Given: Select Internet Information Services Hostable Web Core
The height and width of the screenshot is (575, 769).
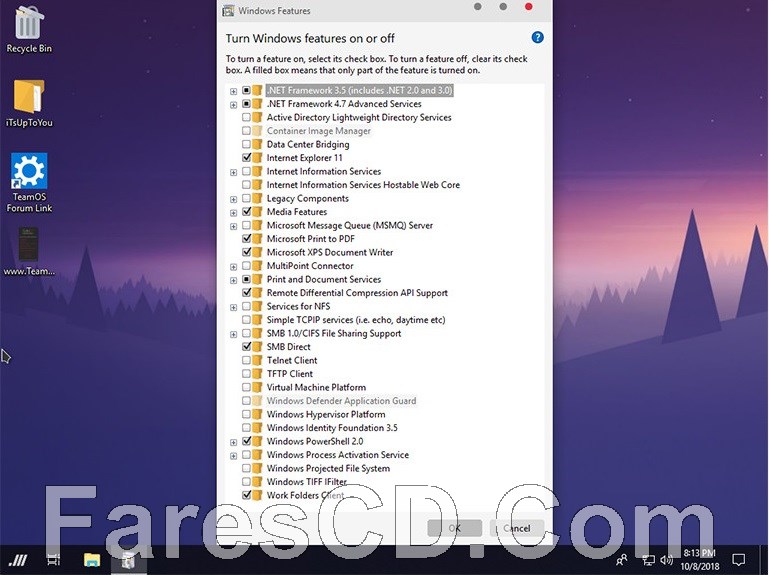Looking at the screenshot, I should pos(363,185).
